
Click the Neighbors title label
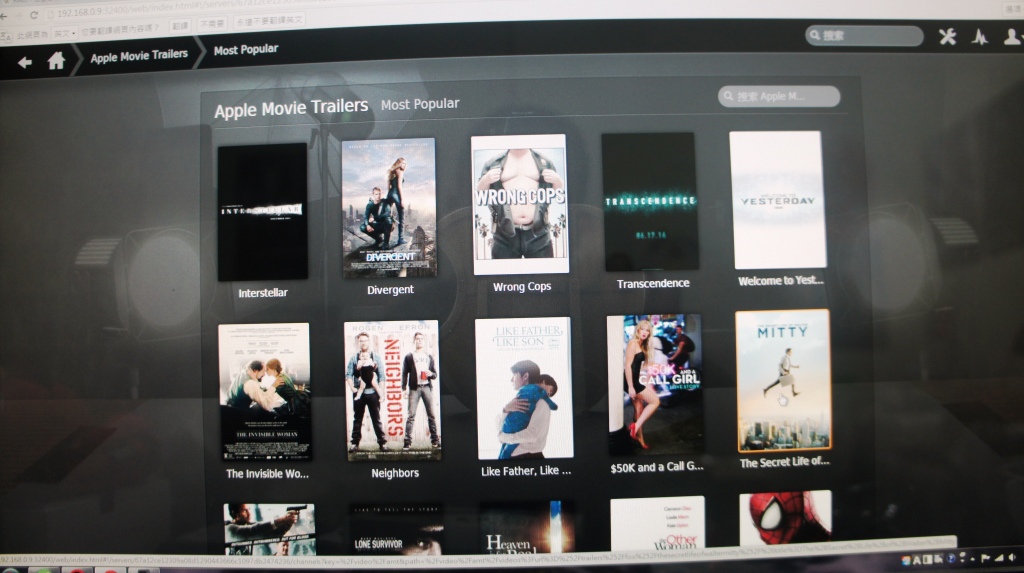click(x=395, y=472)
